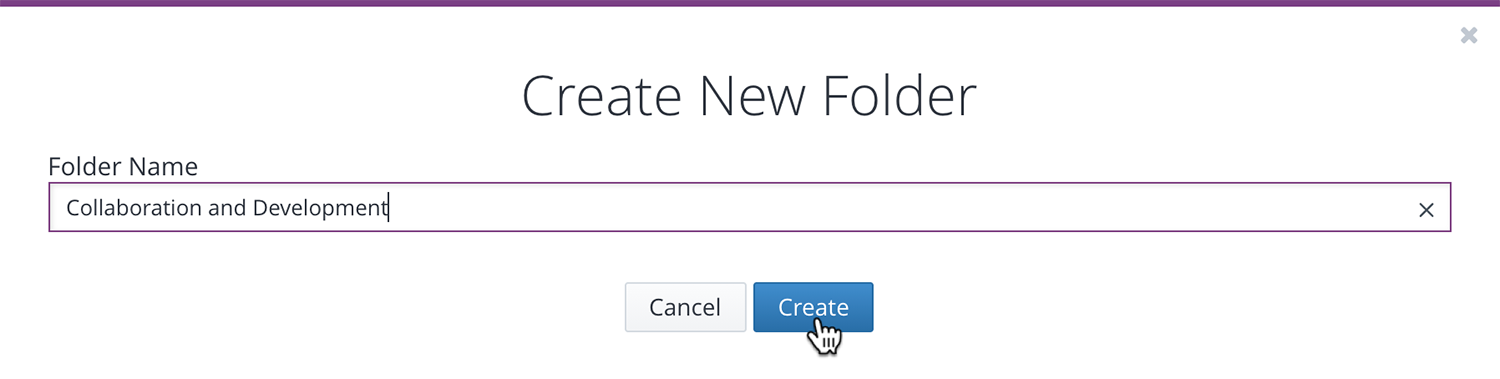
Task: Click the Create button
Action: click(813, 307)
